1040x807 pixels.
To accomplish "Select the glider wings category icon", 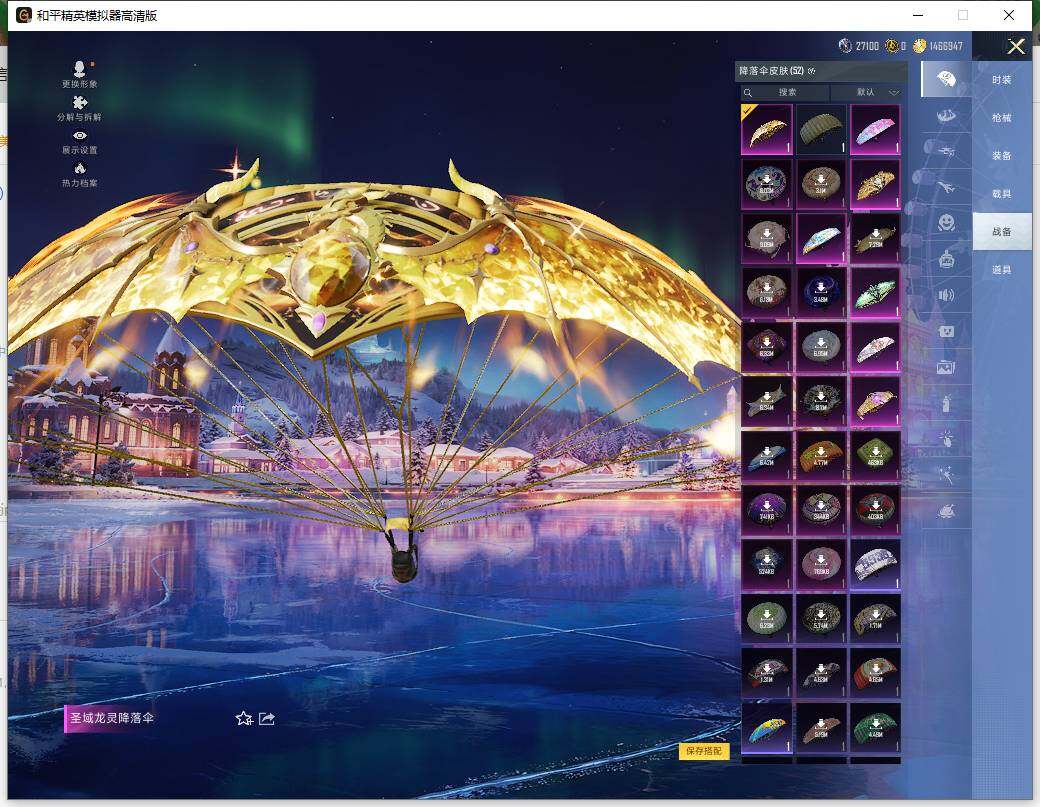I will pyautogui.click(x=946, y=115).
